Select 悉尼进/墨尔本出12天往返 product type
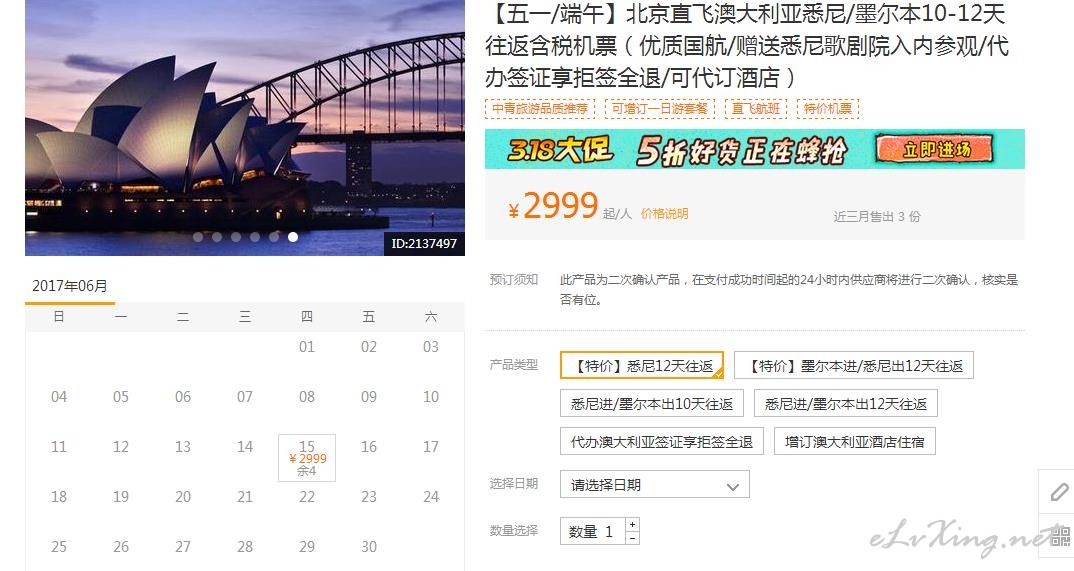 coord(845,403)
